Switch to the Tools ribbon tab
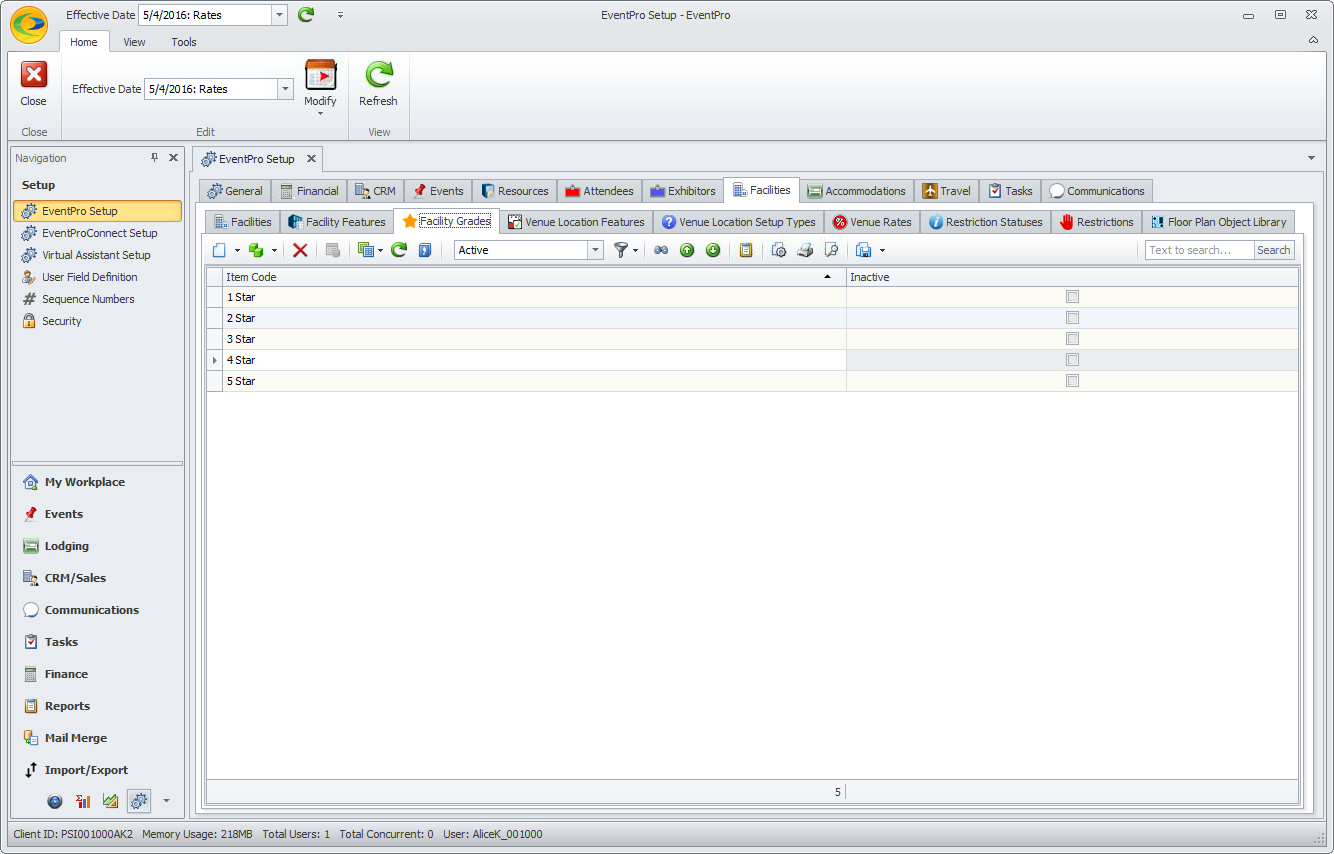 [x=184, y=42]
